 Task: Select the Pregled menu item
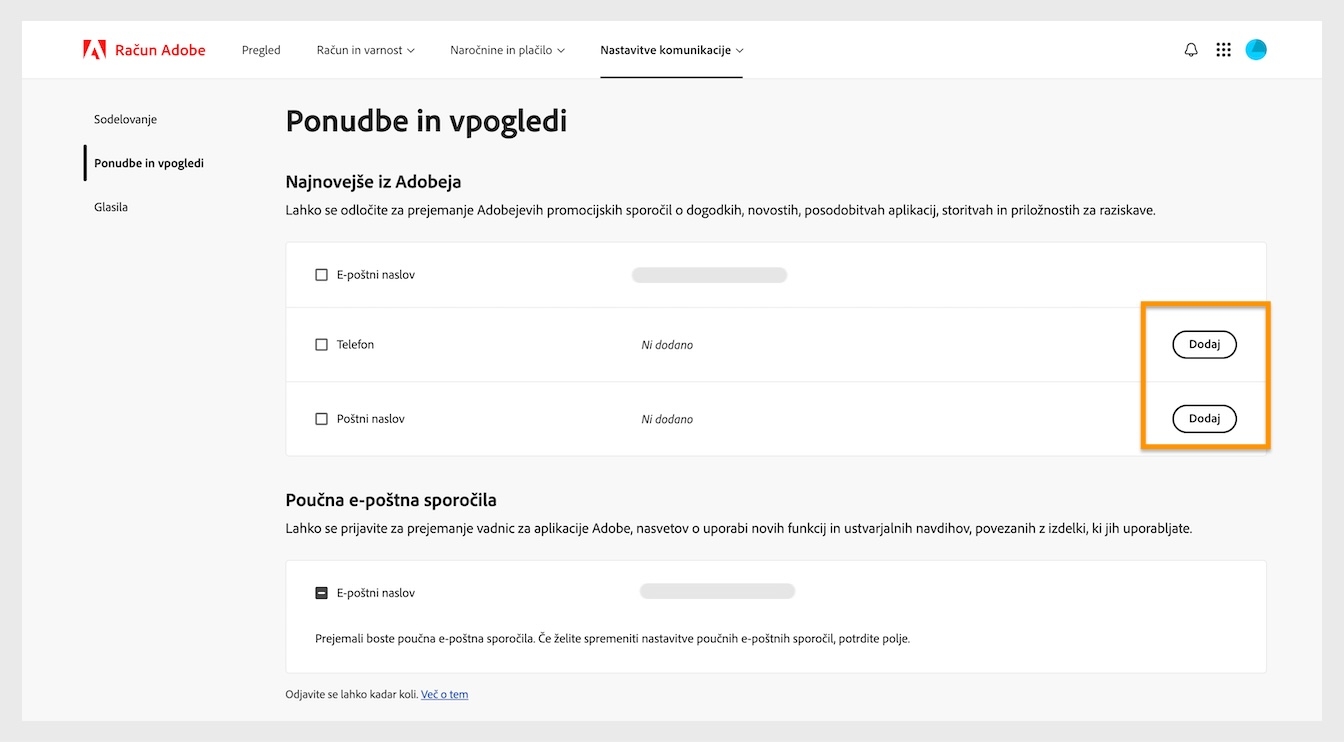(260, 49)
